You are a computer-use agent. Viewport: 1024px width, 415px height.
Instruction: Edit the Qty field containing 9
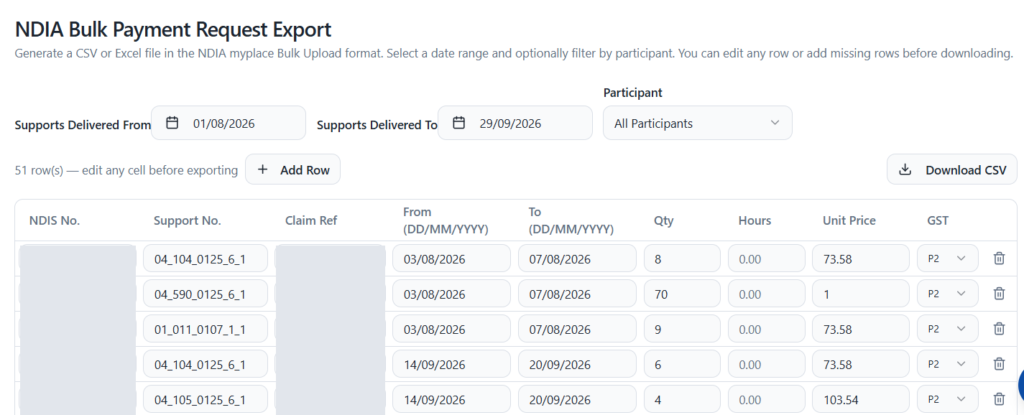[682, 329]
